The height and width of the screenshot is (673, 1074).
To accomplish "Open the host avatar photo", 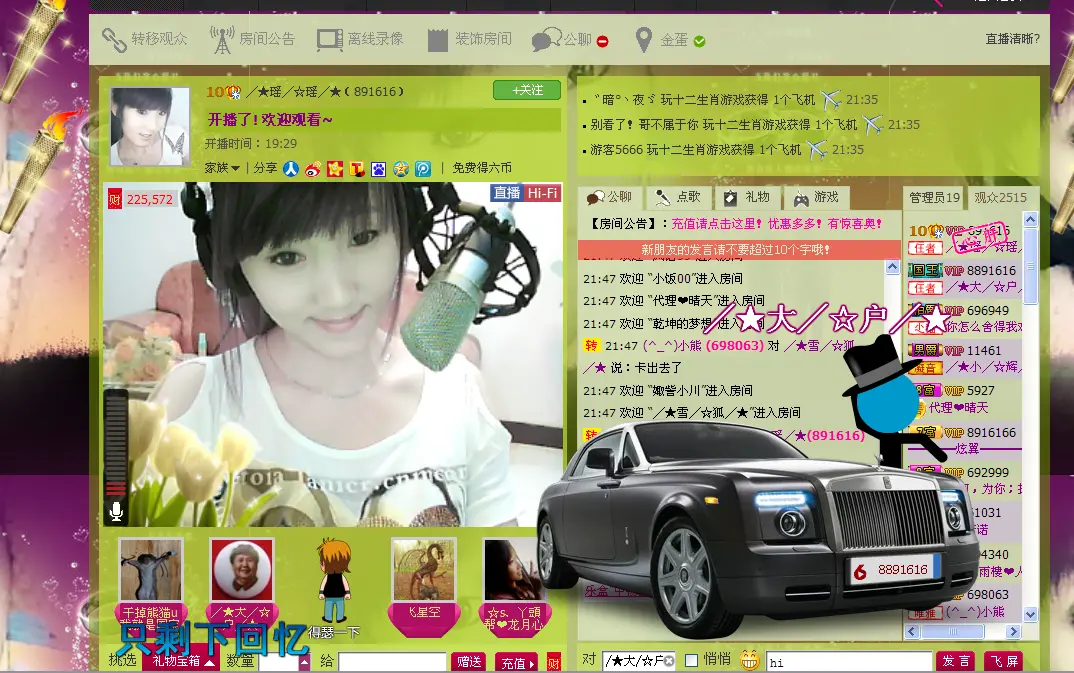I will click(x=150, y=126).
